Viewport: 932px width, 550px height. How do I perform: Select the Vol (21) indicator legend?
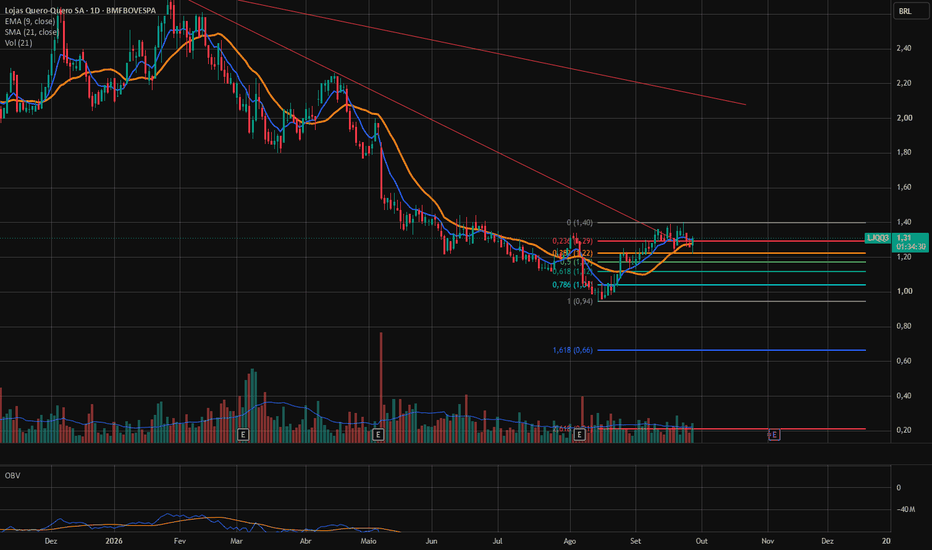18,43
